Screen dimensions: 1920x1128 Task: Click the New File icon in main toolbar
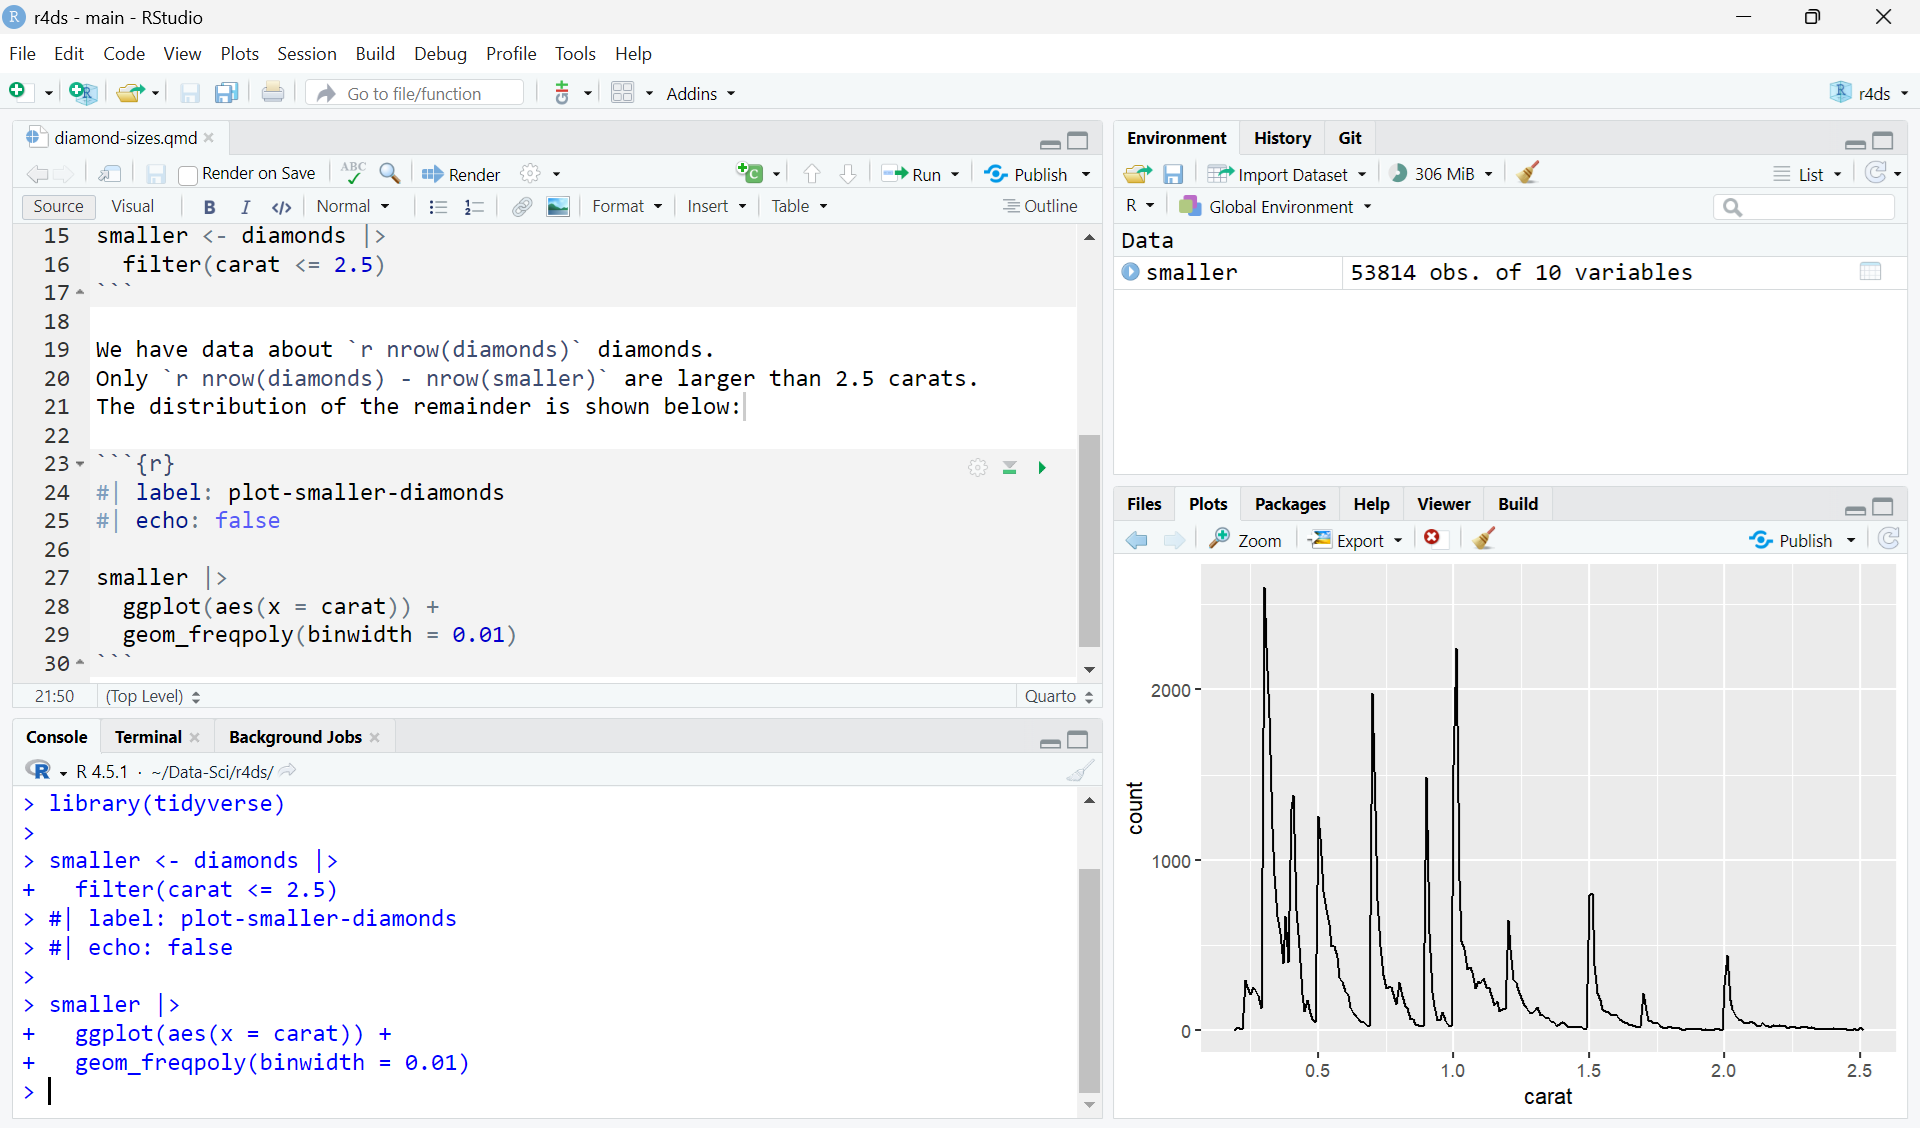pyautogui.click(x=18, y=92)
